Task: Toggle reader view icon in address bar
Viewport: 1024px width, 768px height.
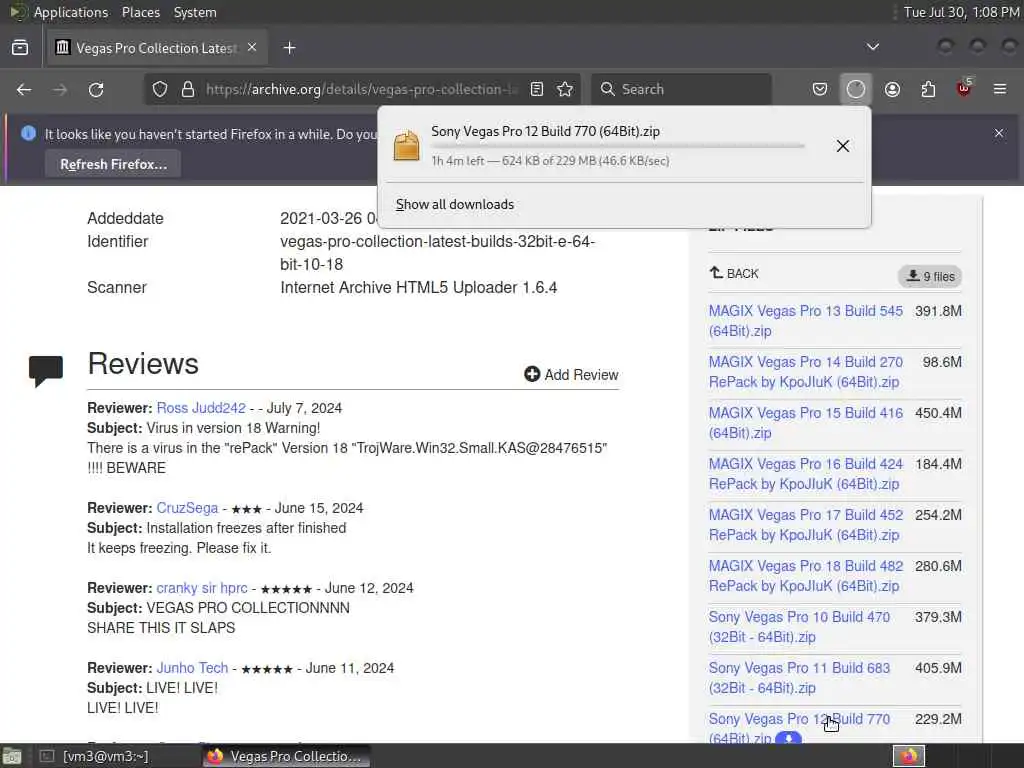Action: tap(537, 89)
